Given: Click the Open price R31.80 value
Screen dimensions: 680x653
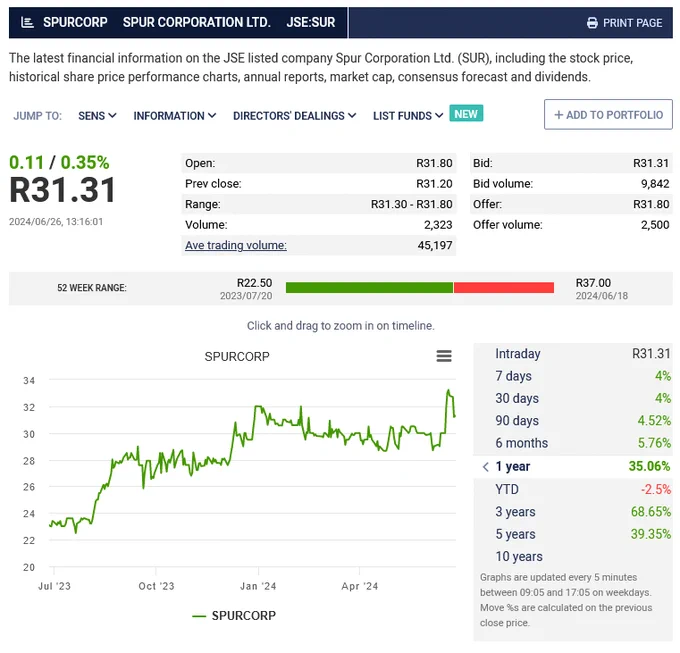Looking at the screenshot, I should tap(434, 163).
